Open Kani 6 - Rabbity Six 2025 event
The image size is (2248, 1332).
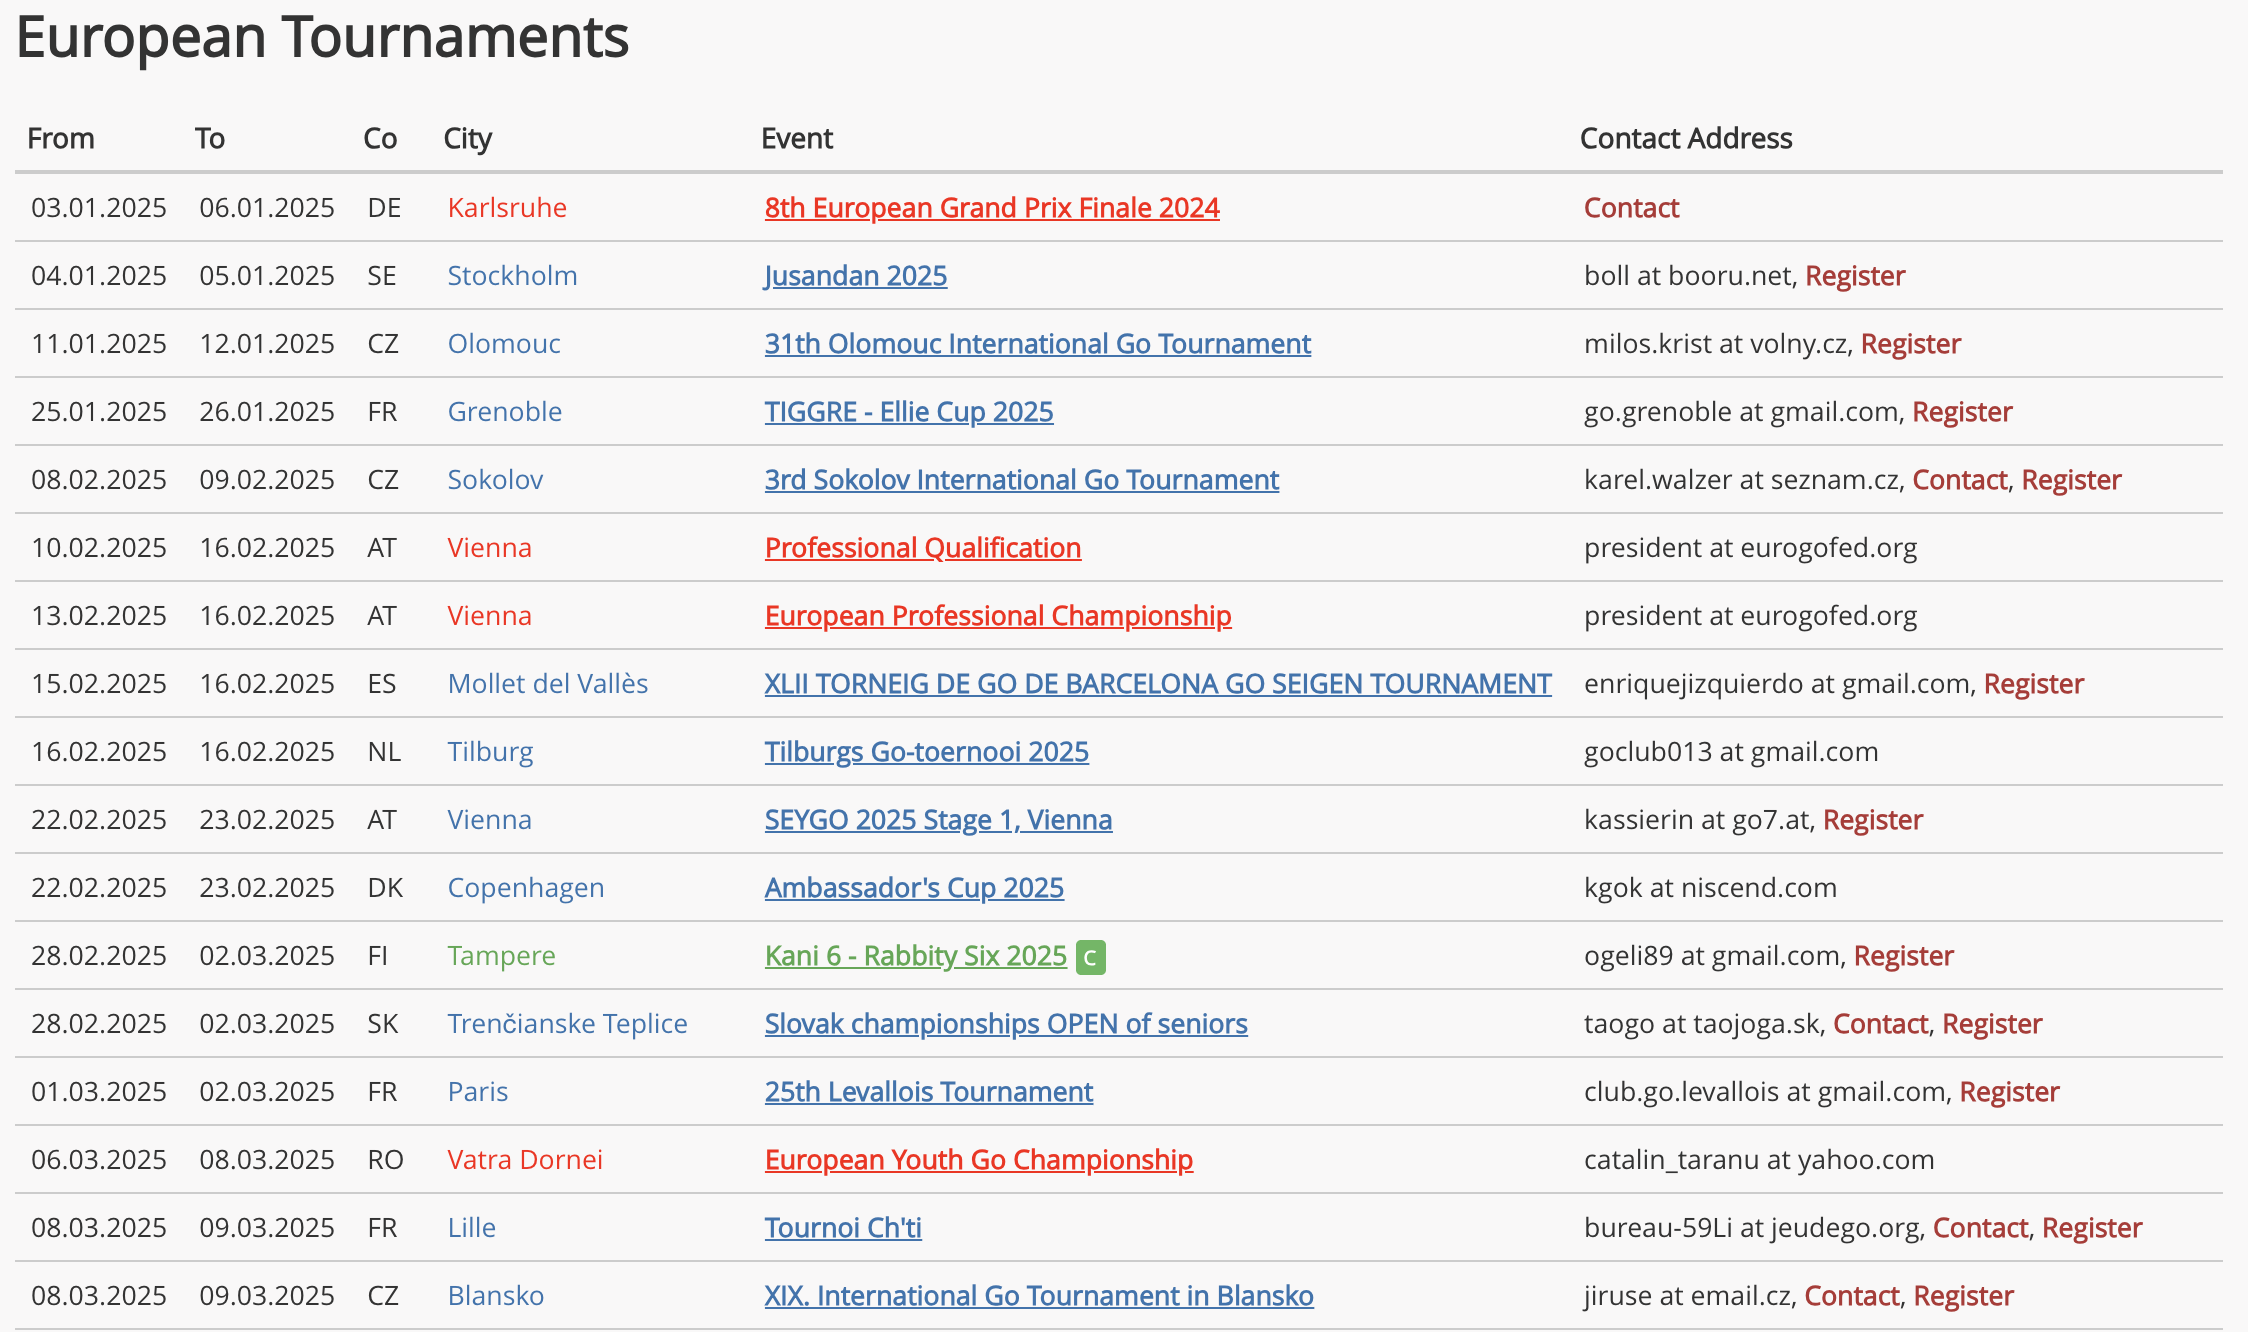915,956
